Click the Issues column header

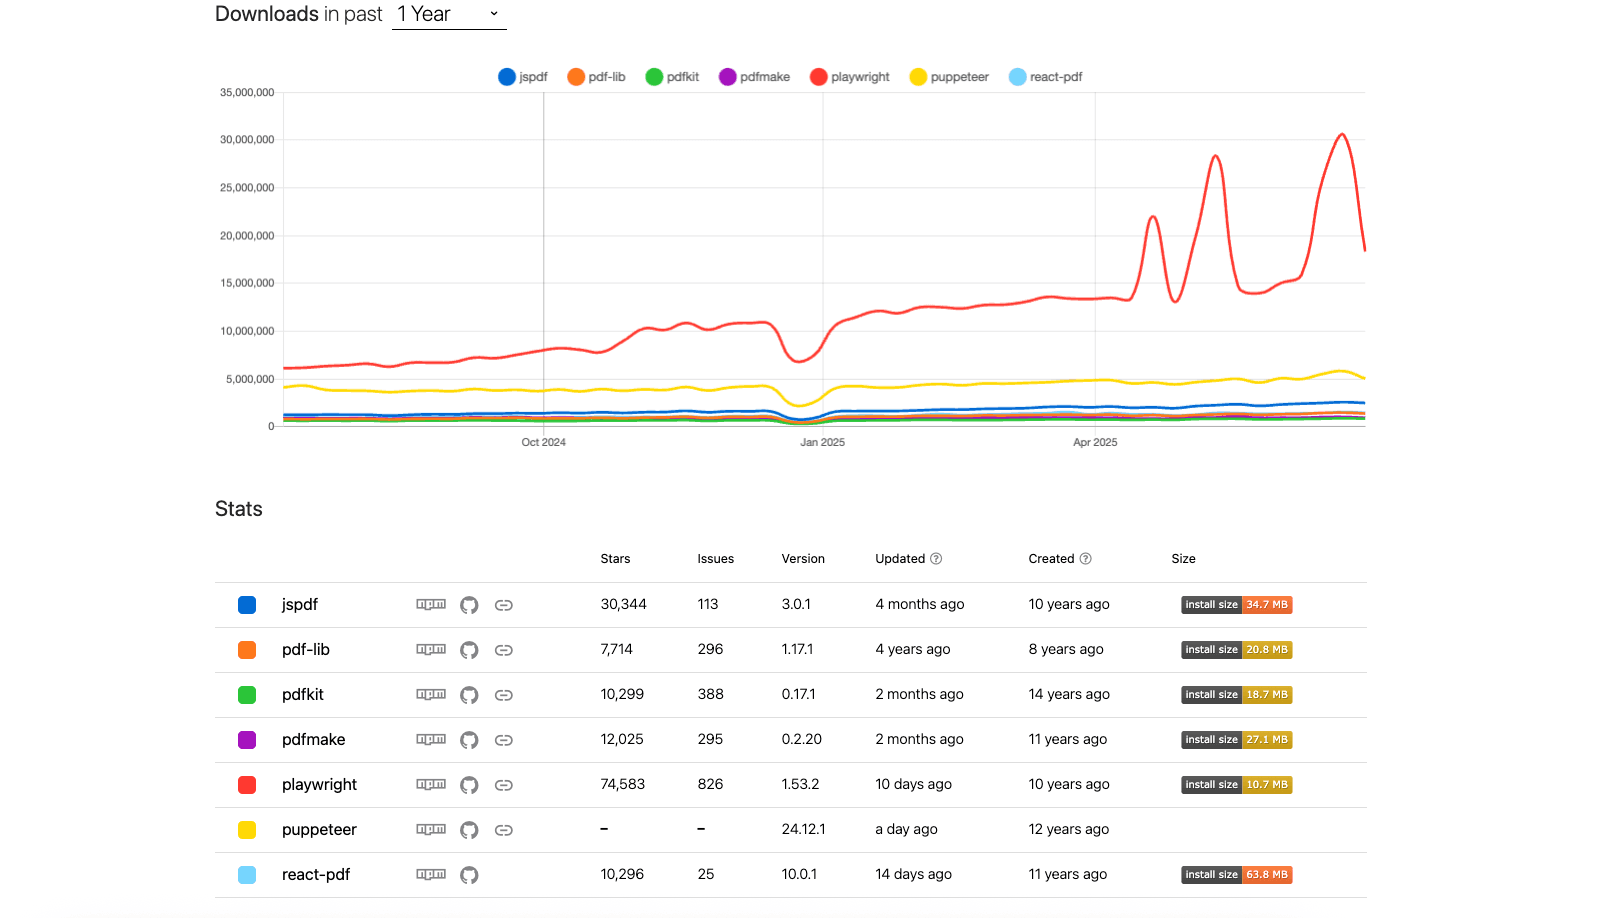(715, 559)
